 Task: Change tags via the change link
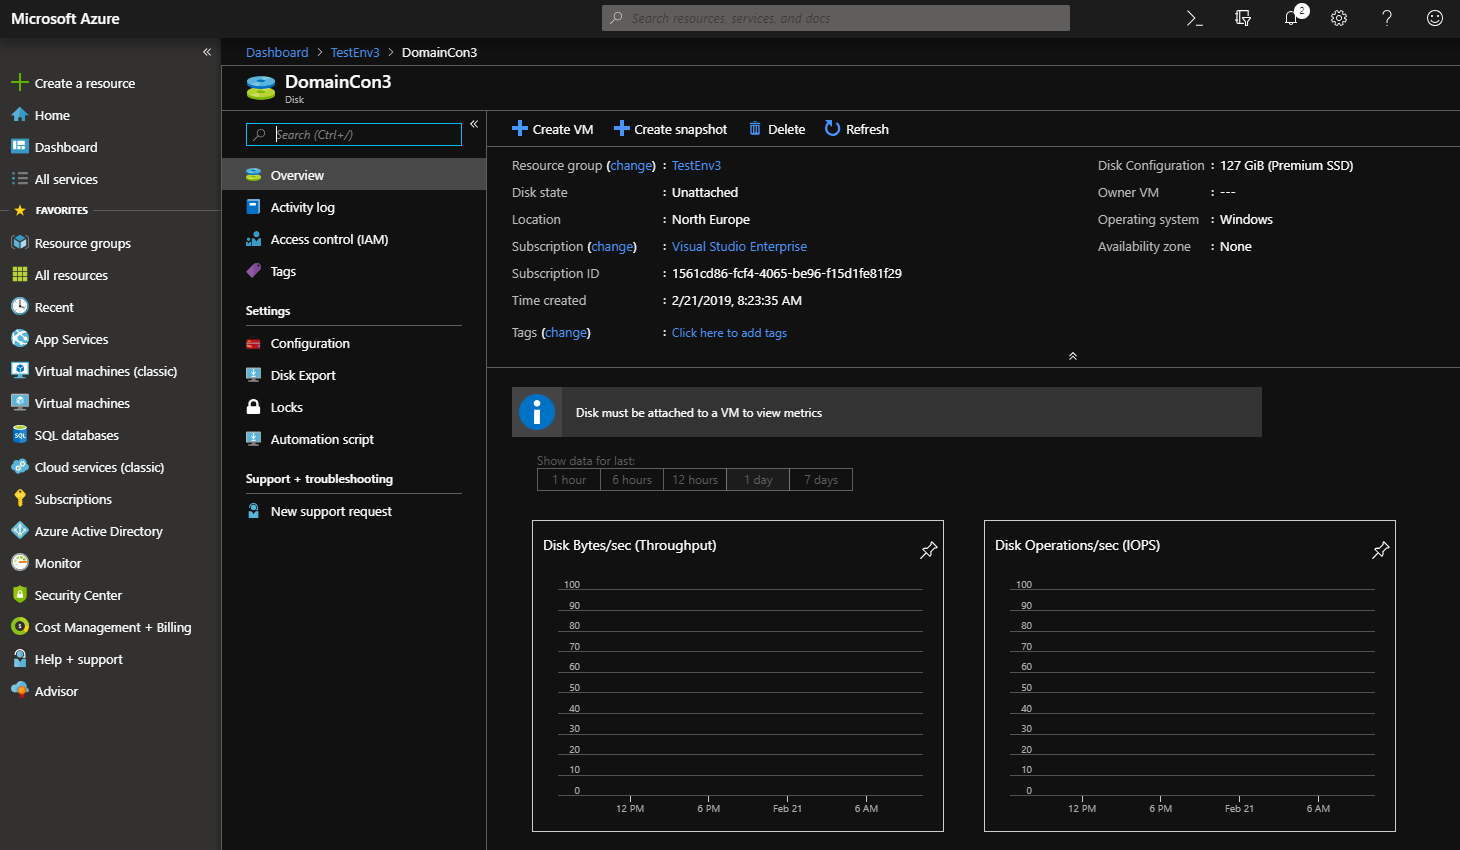pyautogui.click(x=566, y=333)
